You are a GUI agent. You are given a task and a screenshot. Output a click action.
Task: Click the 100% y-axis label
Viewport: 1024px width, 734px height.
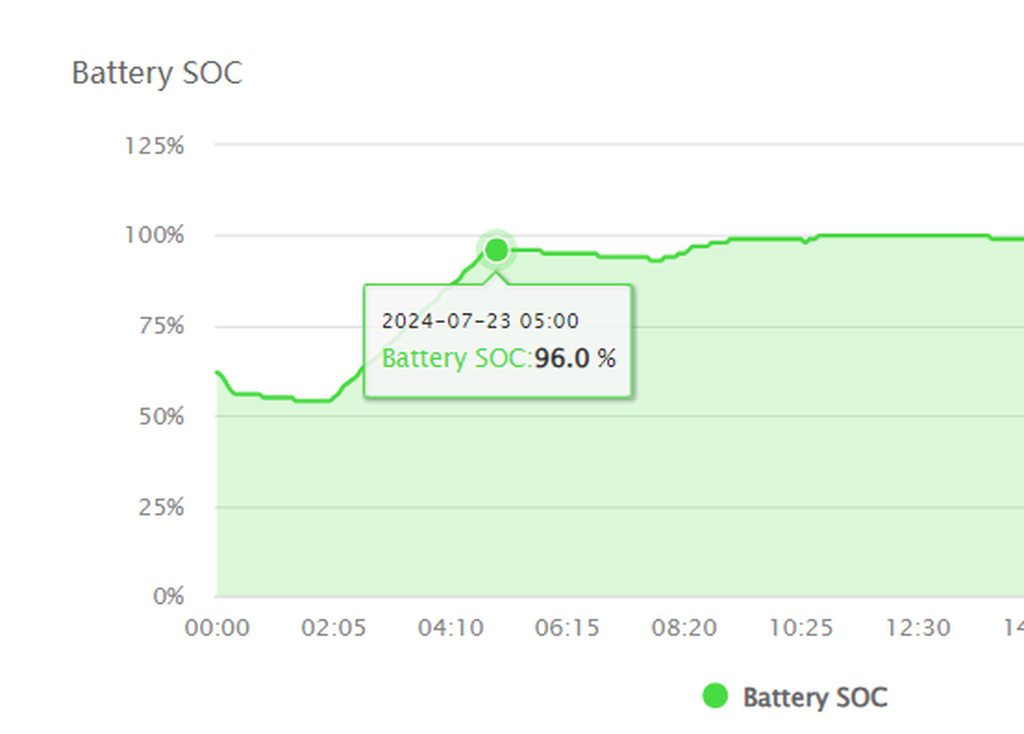(154, 236)
